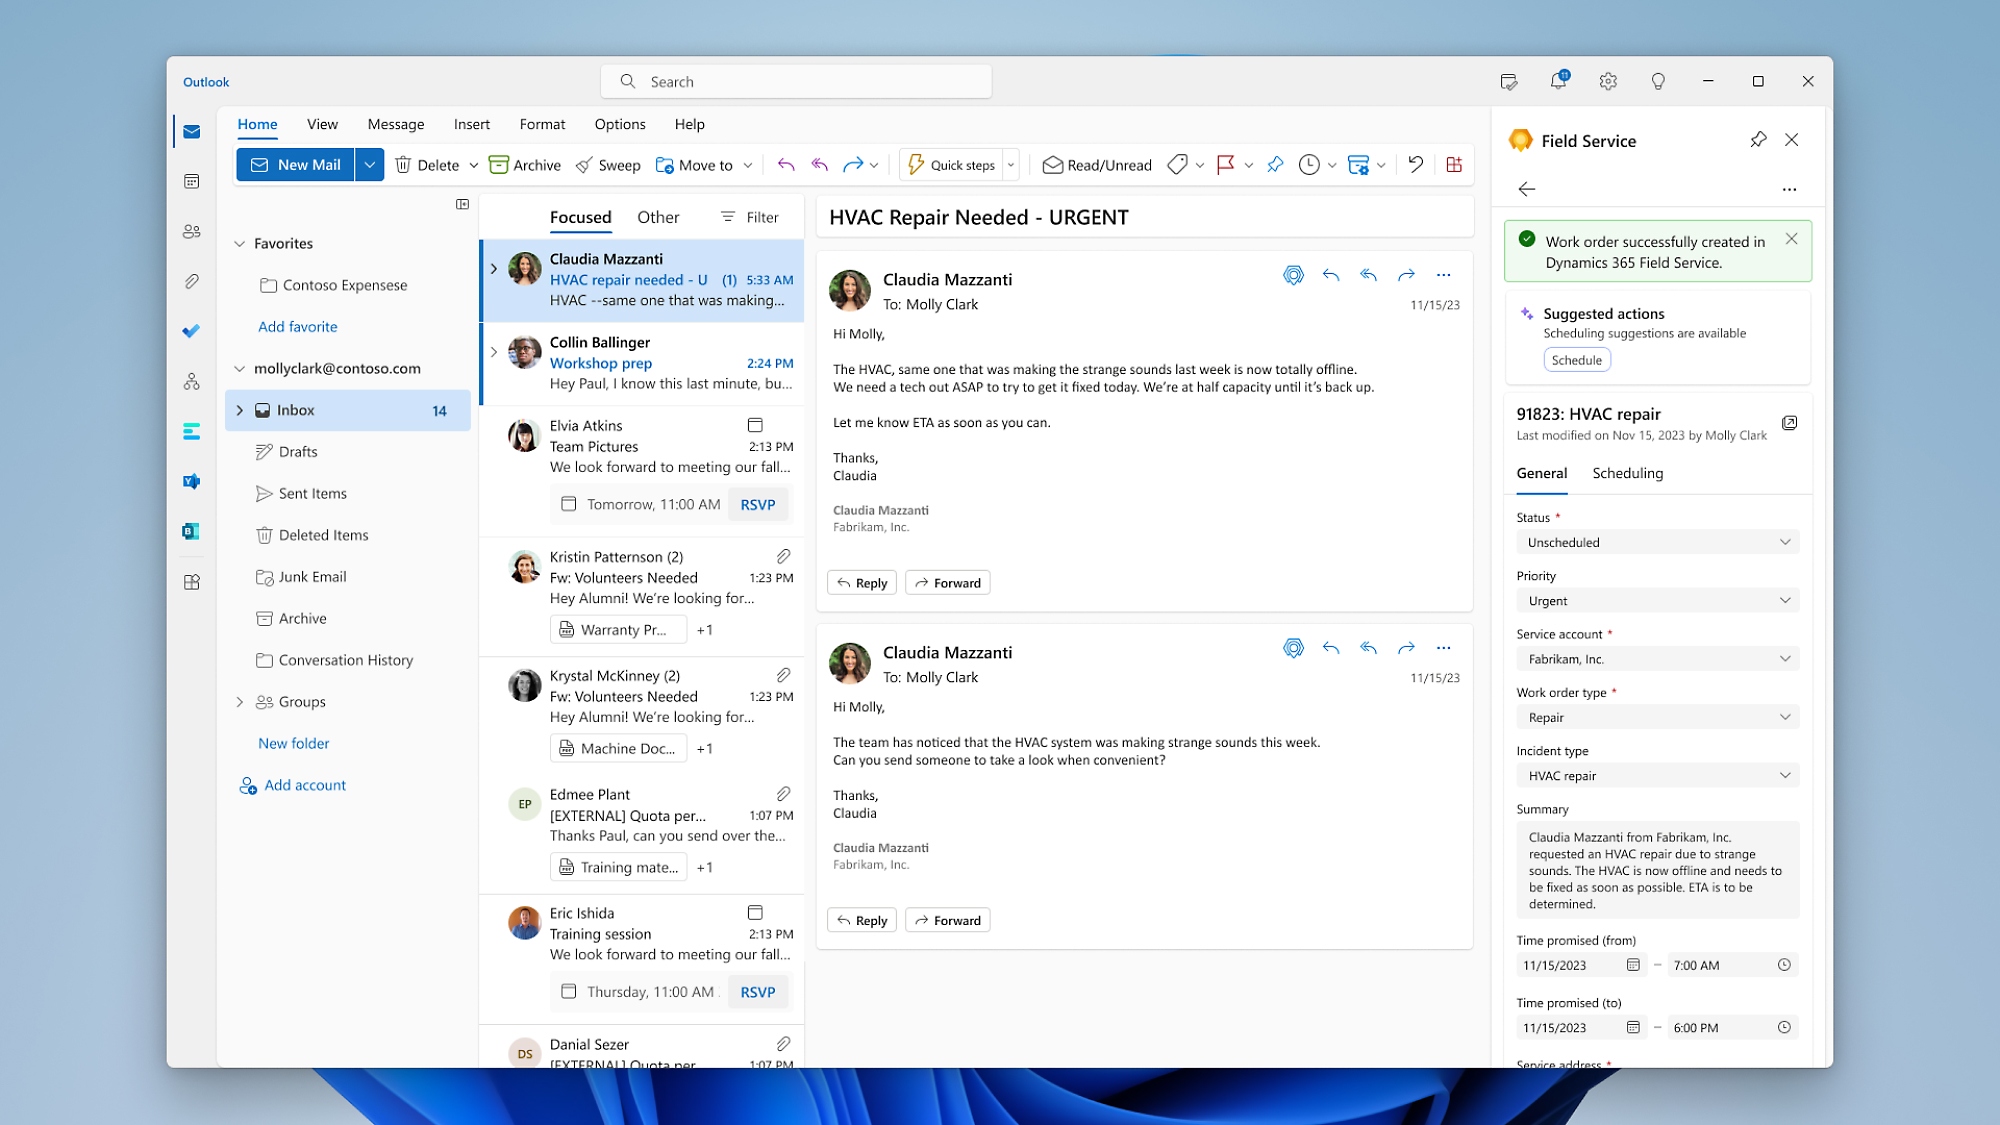This screenshot has height=1125, width=2000.
Task: Open the Format ribbon tab
Action: (x=542, y=124)
